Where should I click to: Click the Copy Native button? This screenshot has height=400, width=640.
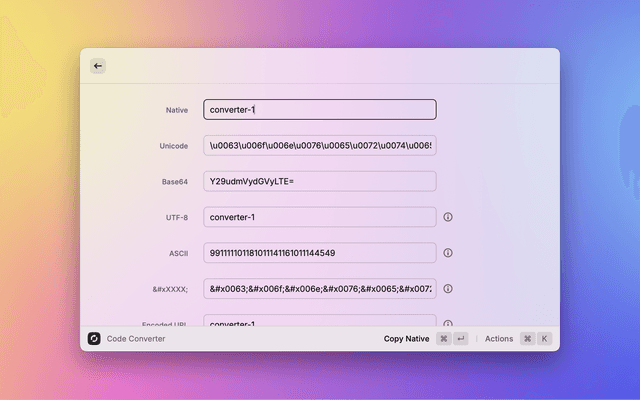tap(406, 339)
